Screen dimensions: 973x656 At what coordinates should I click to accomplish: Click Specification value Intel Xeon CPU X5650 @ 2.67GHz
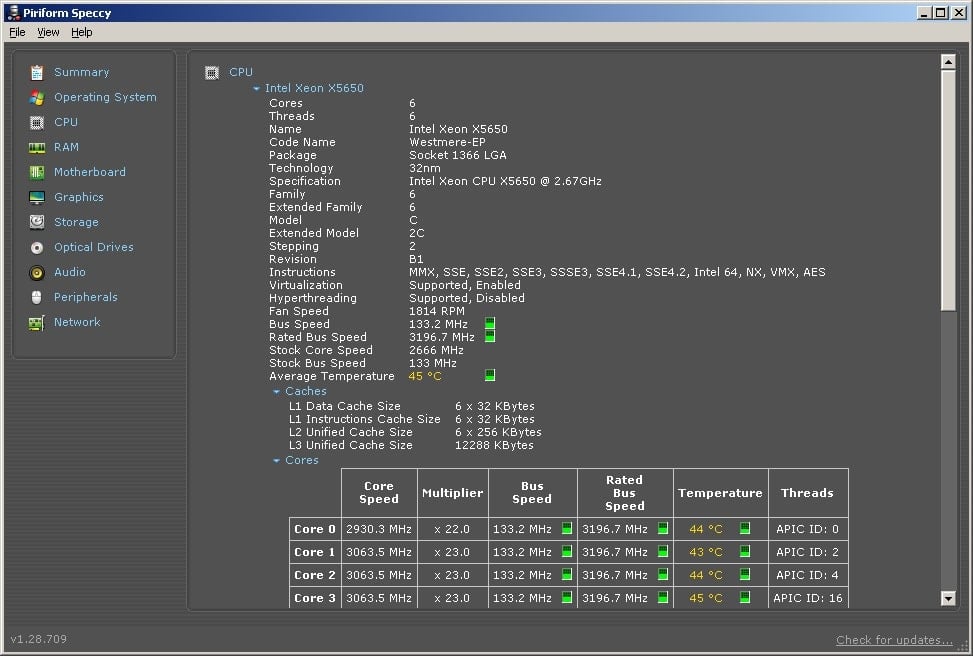click(505, 181)
